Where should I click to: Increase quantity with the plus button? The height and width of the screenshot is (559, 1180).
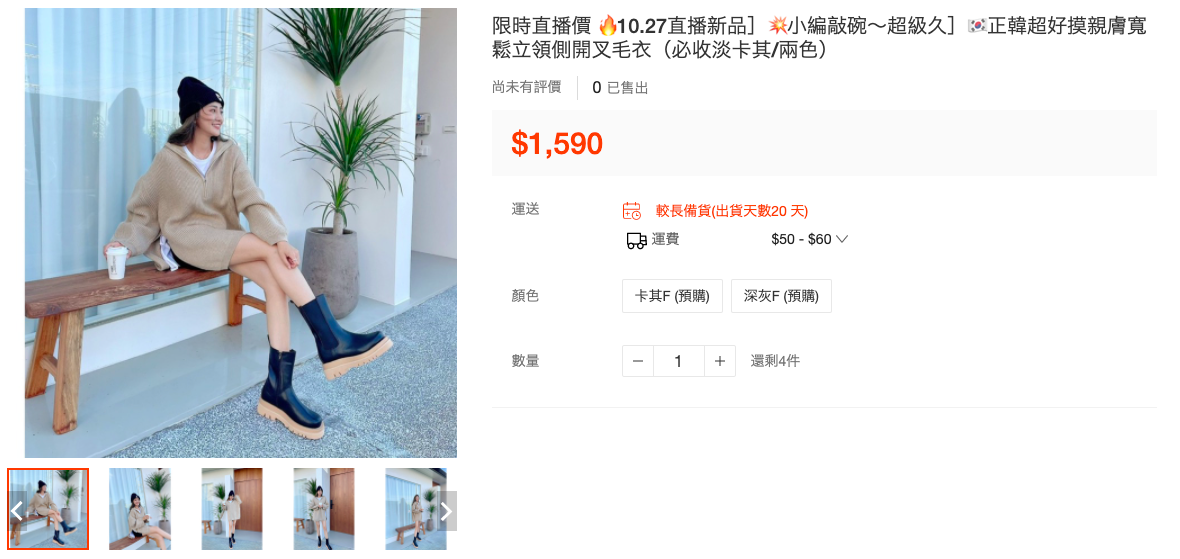point(719,361)
